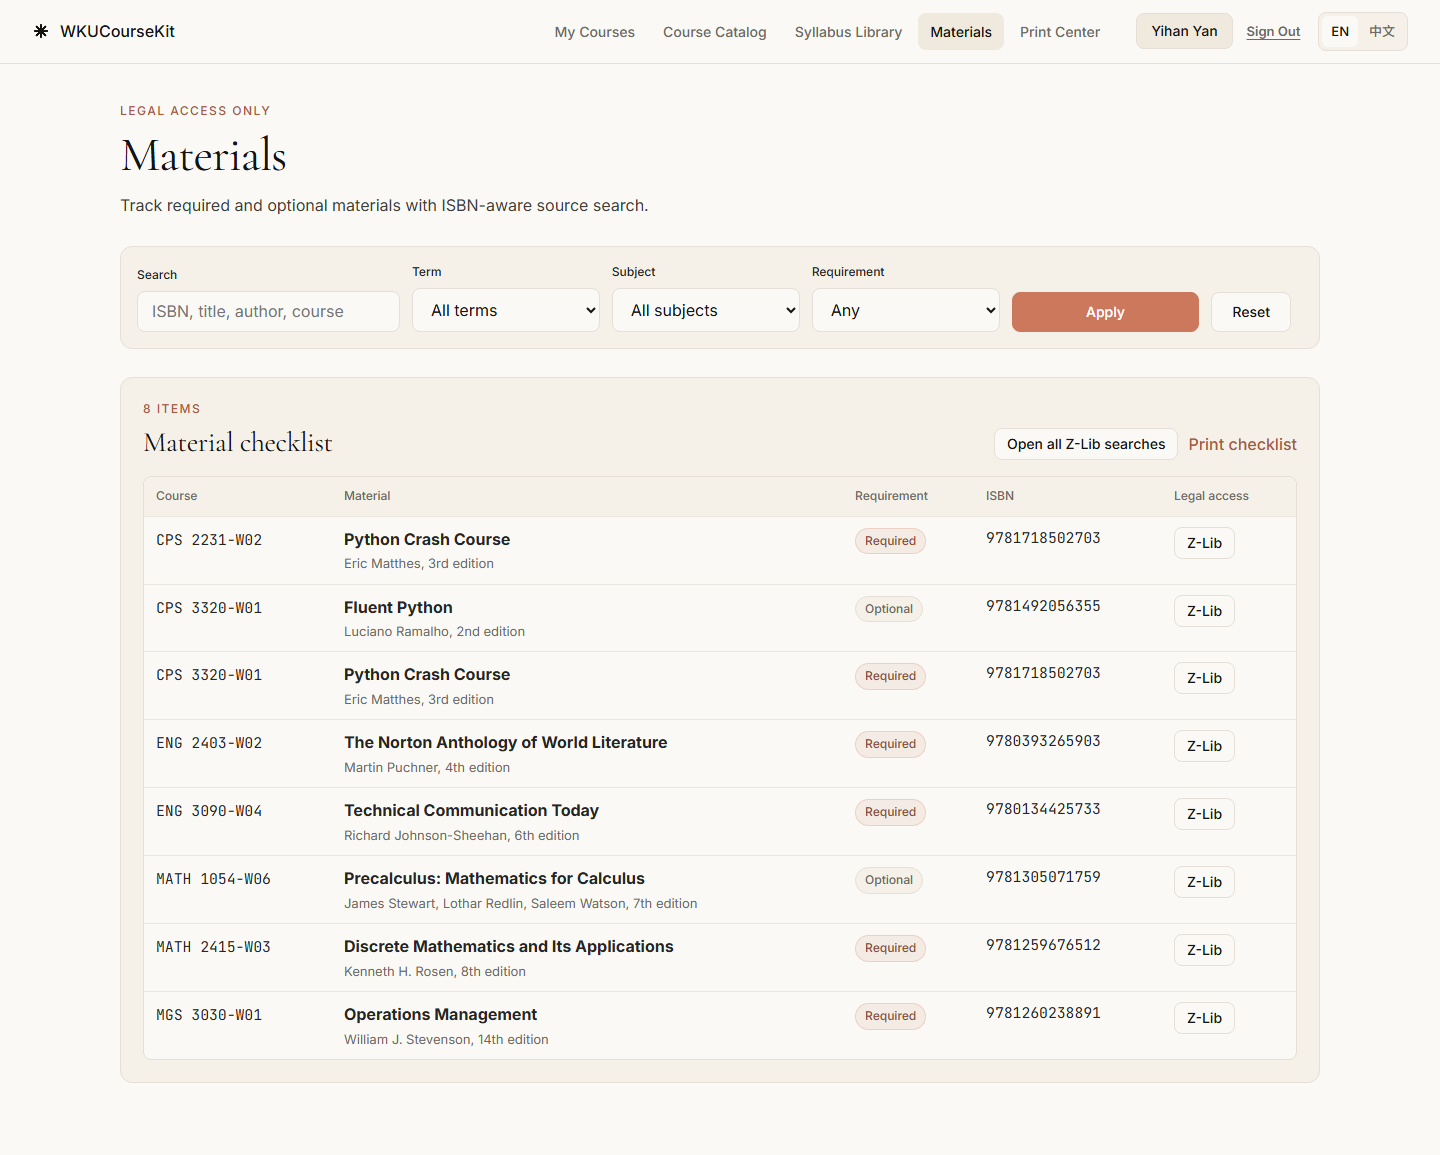Click the WKUCourseKit asterisk logo icon

click(41, 31)
